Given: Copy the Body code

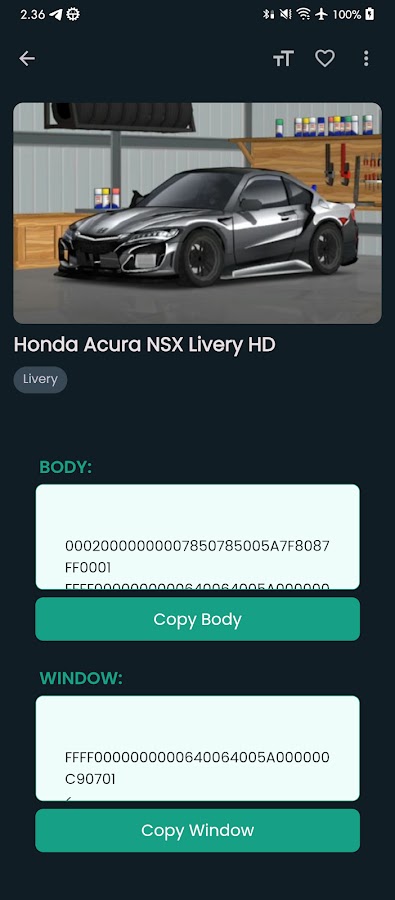Looking at the screenshot, I should [198, 619].
